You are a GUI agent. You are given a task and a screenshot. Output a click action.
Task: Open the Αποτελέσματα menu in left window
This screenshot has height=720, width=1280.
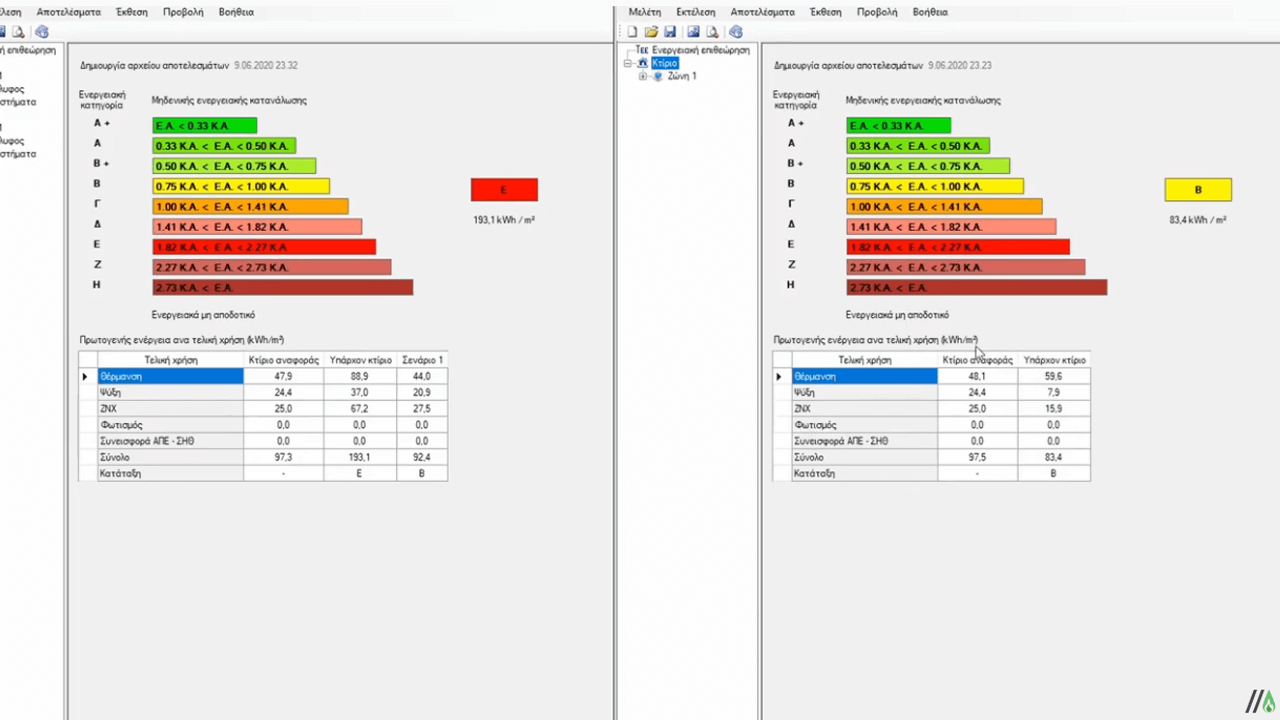pos(69,12)
